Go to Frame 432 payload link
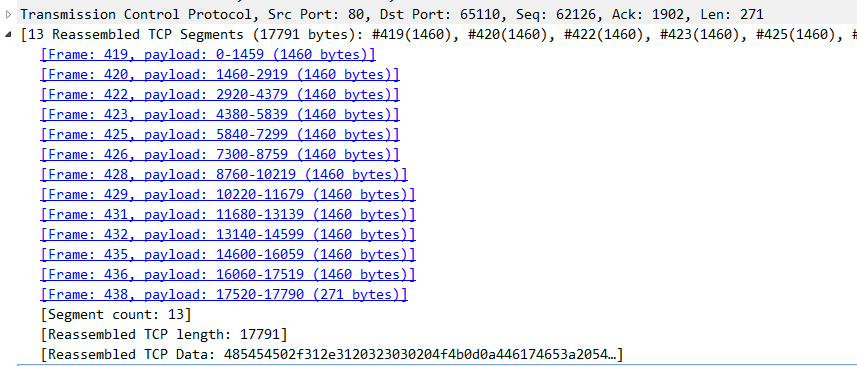 [228, 234]
